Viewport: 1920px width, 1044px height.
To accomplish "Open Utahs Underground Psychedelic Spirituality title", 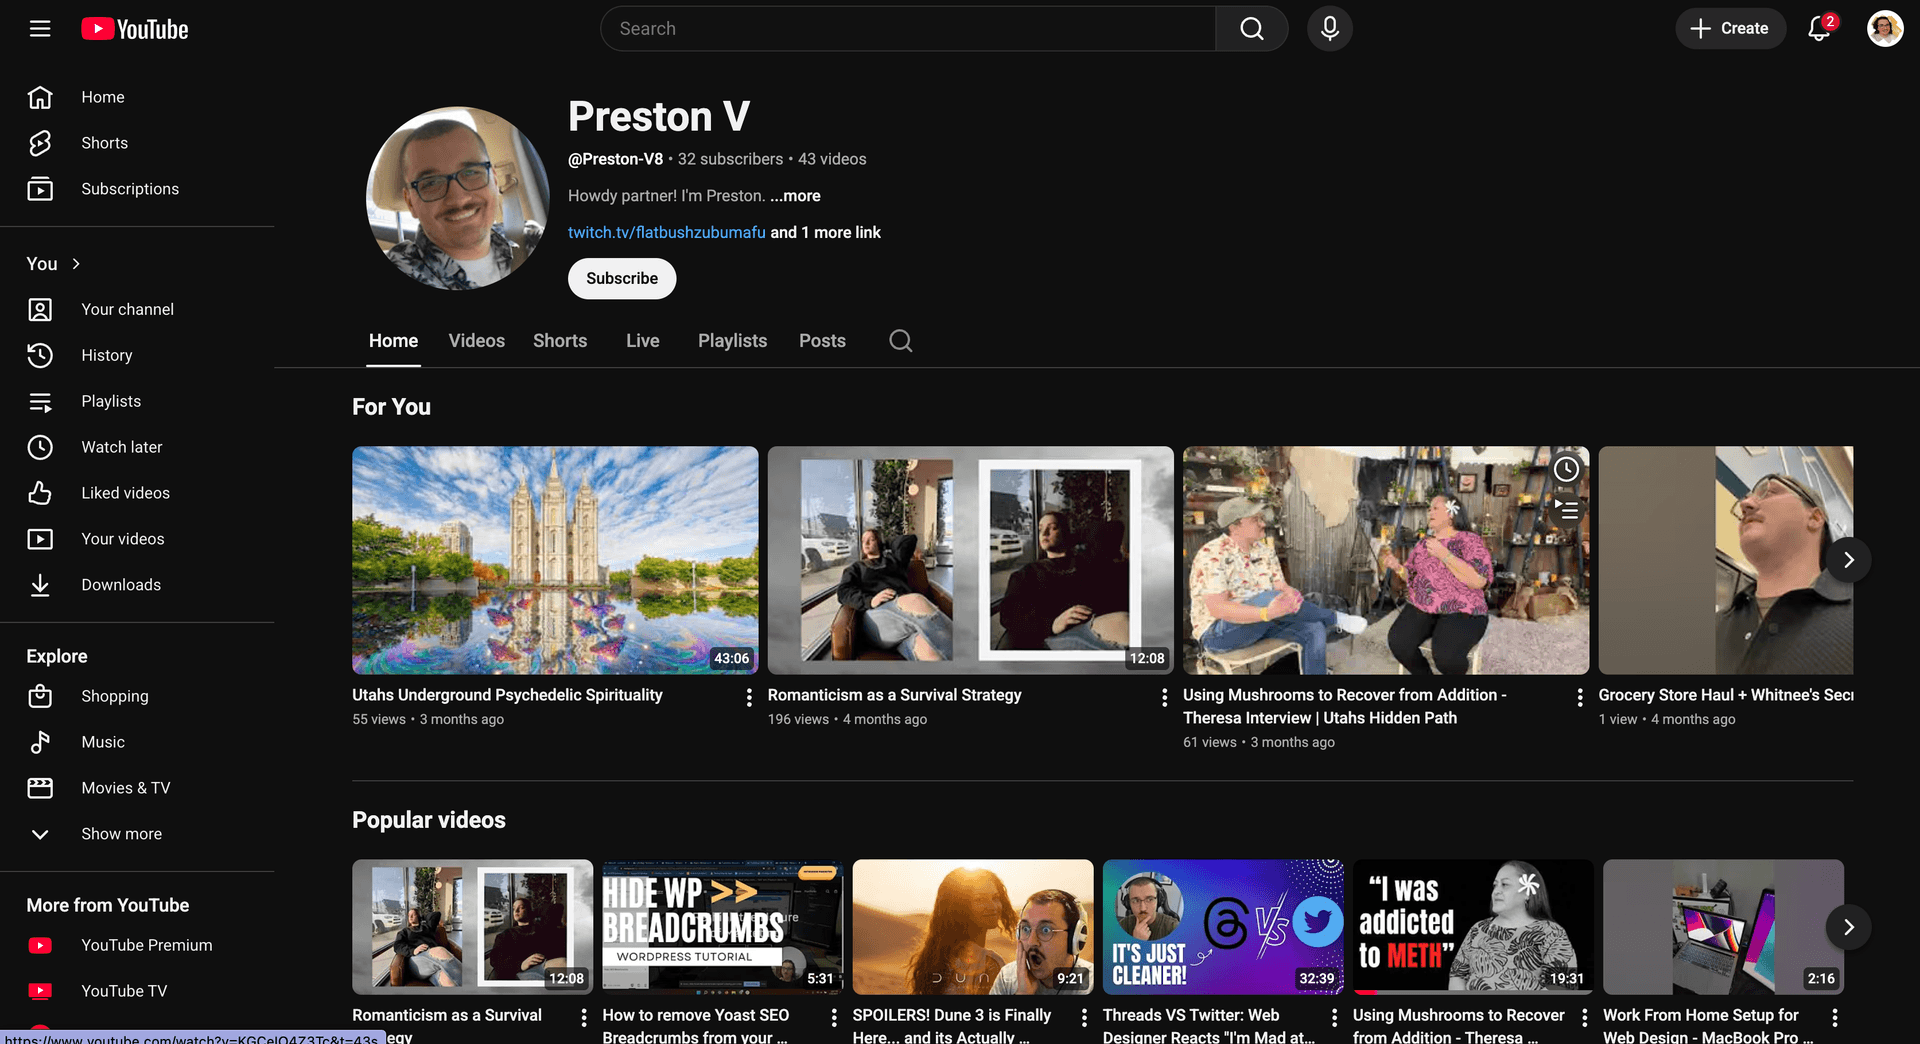I will [507, 695].
